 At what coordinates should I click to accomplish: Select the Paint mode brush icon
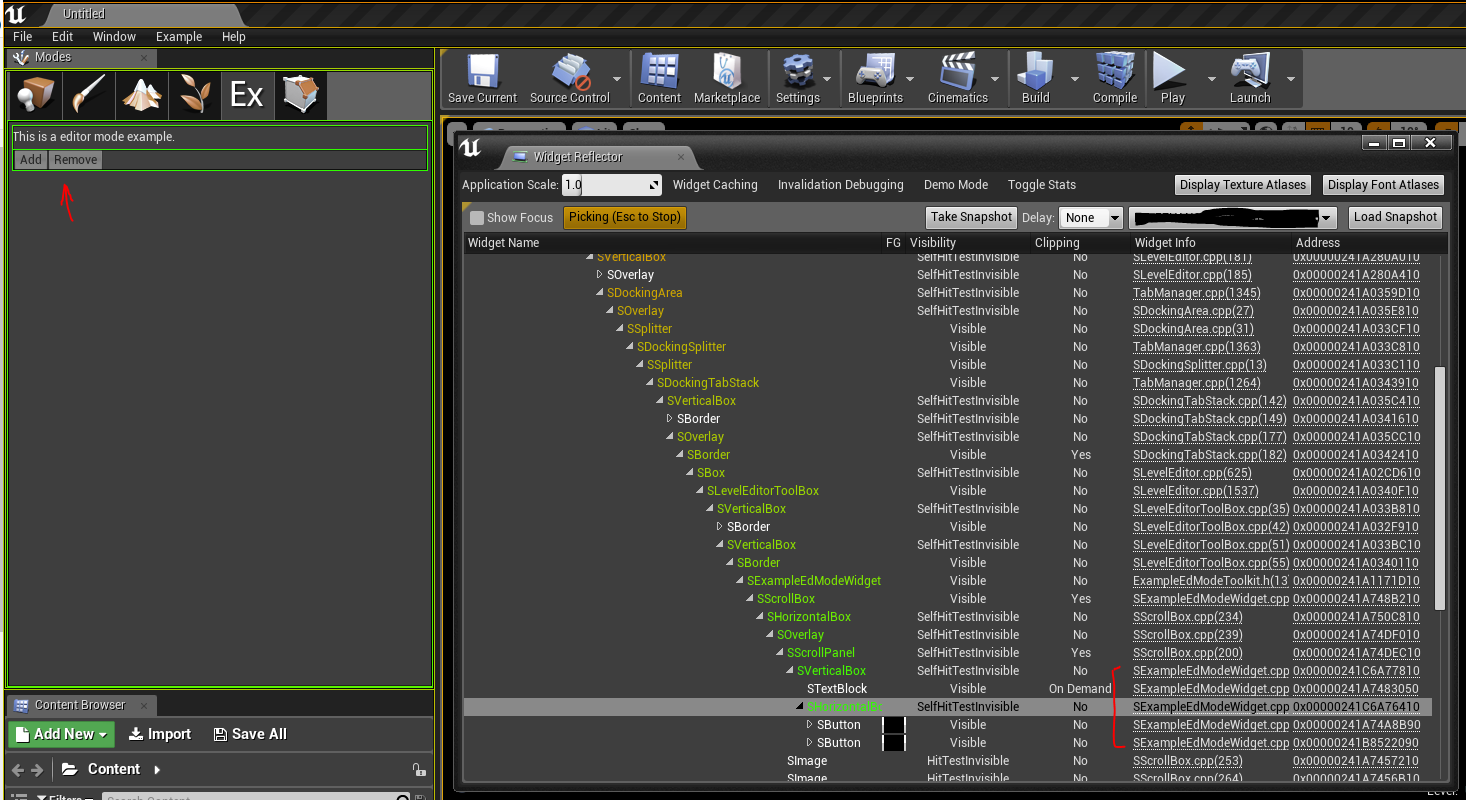coord(88,95)
